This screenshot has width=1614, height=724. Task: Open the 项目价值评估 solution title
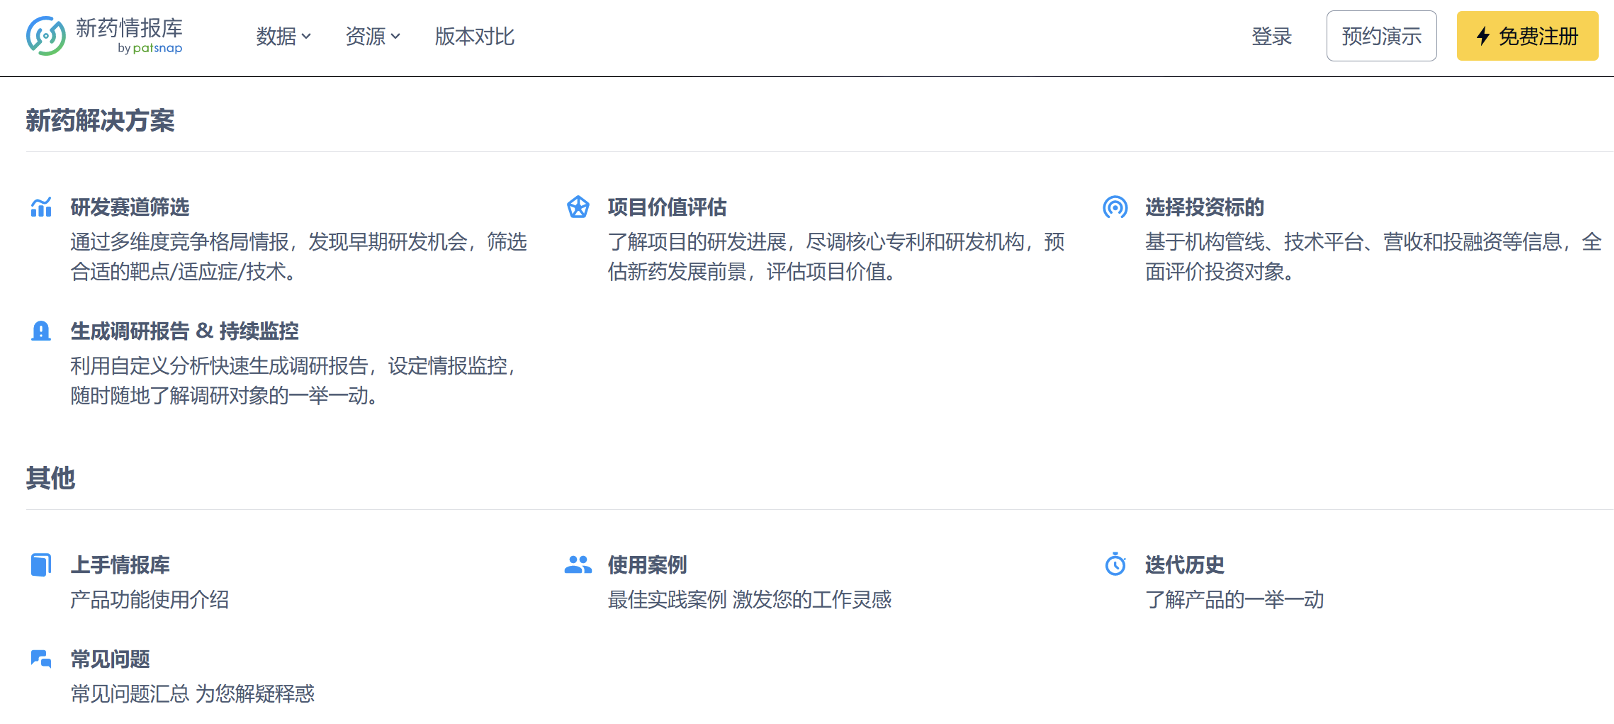pos(667,207)
